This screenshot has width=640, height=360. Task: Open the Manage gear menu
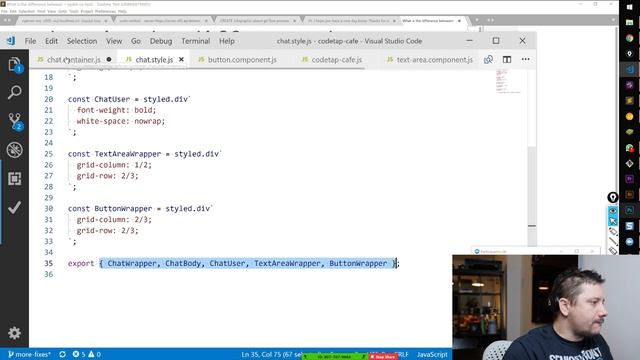tap(14, 333)
